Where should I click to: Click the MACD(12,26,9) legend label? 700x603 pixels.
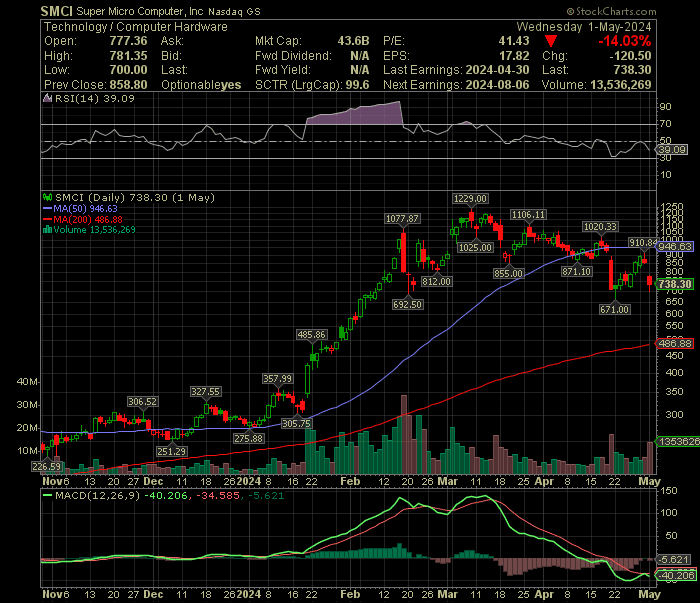point(97,495)
